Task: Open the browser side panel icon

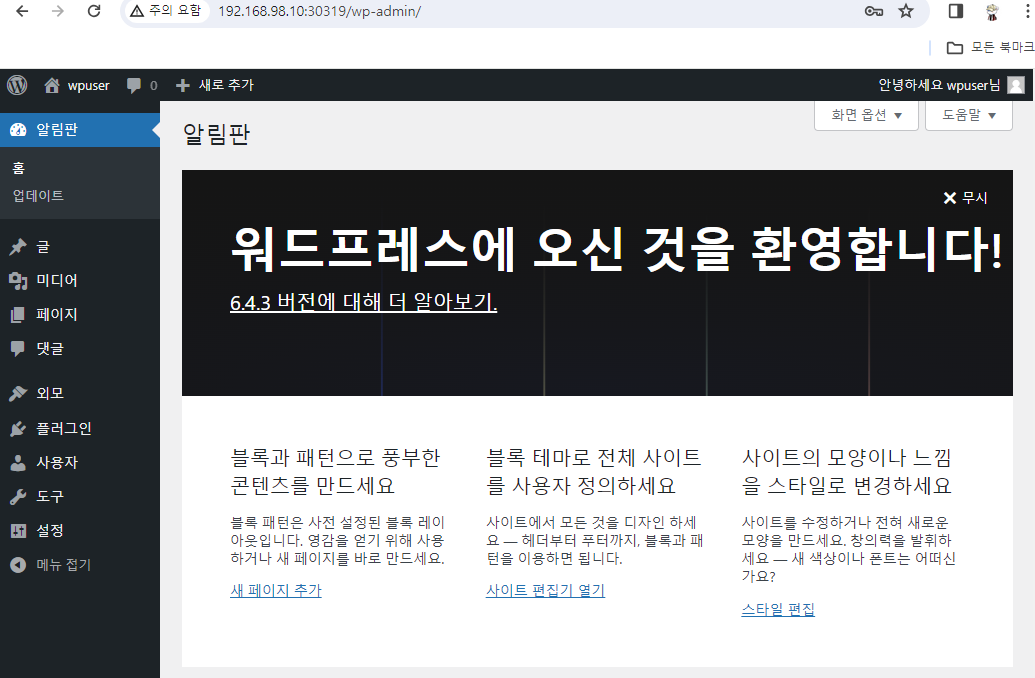Action: point(955,11)
